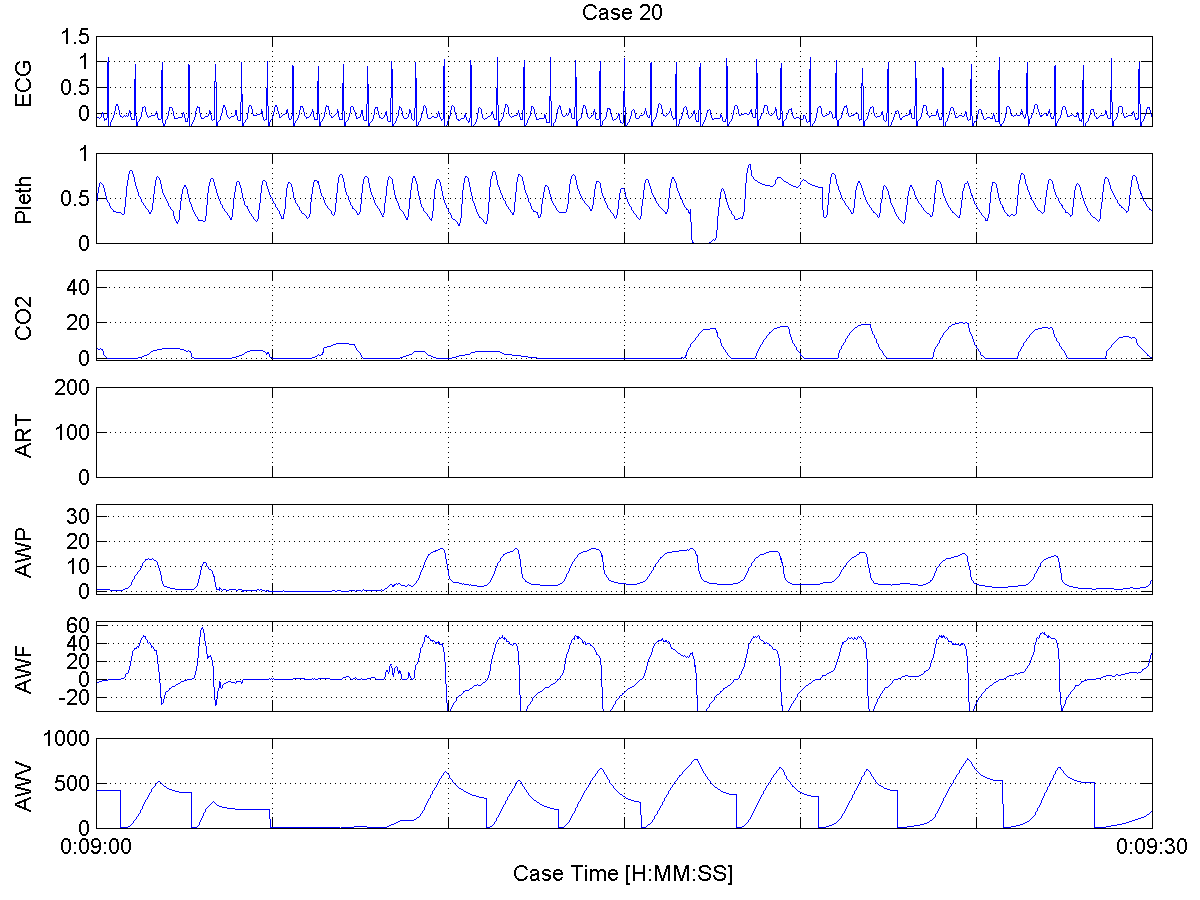Click inside the ECG waveform plot

click(x=624, y=81)
